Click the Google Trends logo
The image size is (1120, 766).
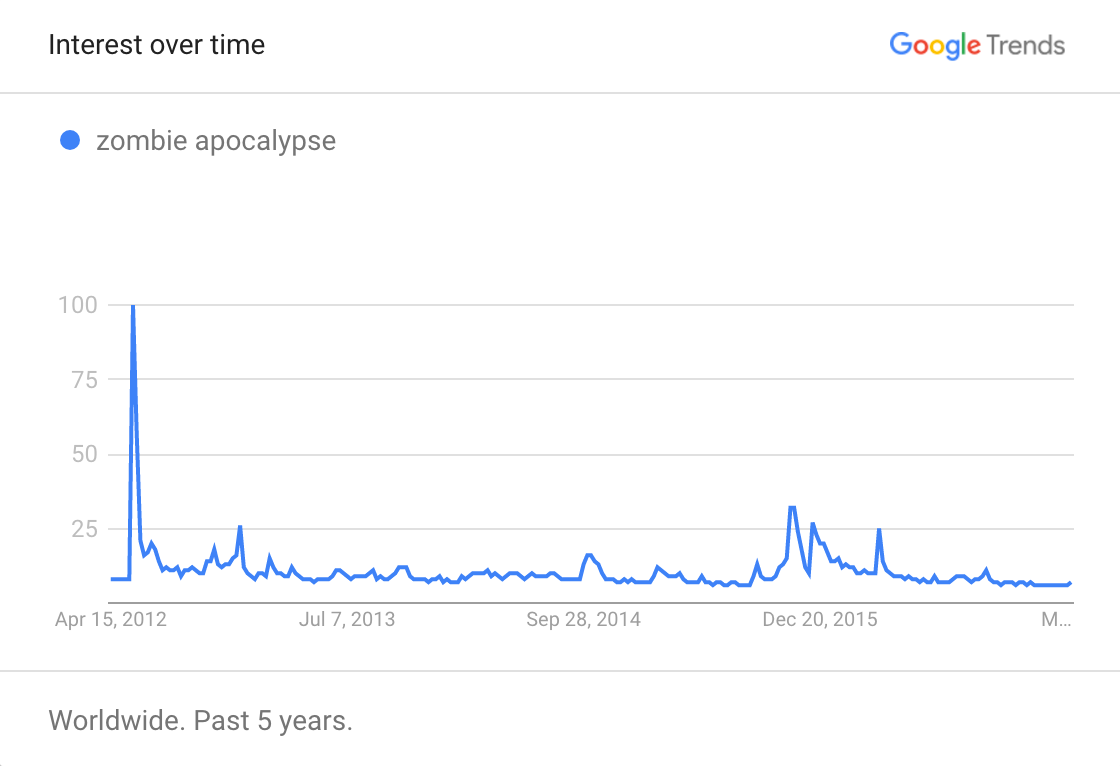coord(976,45)
